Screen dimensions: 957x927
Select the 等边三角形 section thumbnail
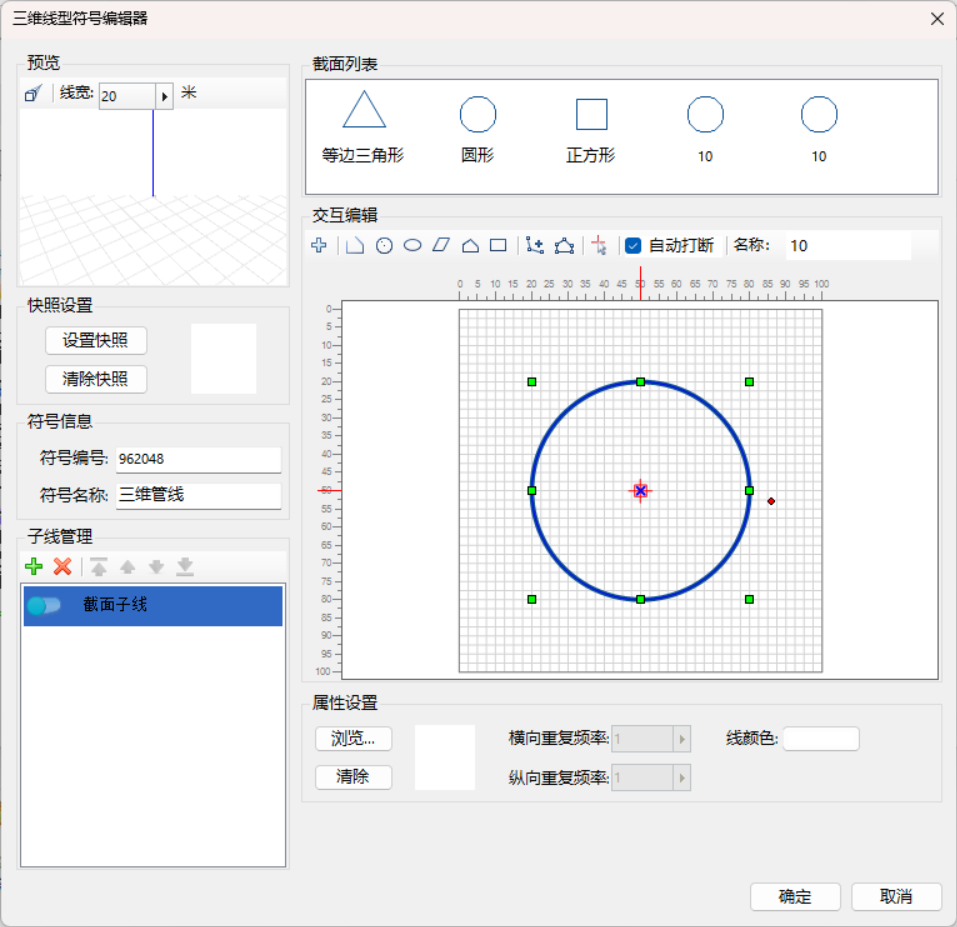[x=364, y=125]
